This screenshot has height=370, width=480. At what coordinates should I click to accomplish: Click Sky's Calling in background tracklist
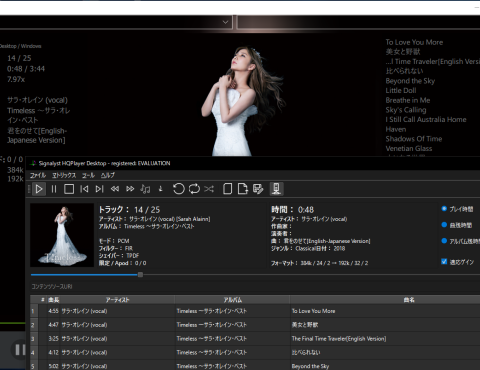click(406, 110)
